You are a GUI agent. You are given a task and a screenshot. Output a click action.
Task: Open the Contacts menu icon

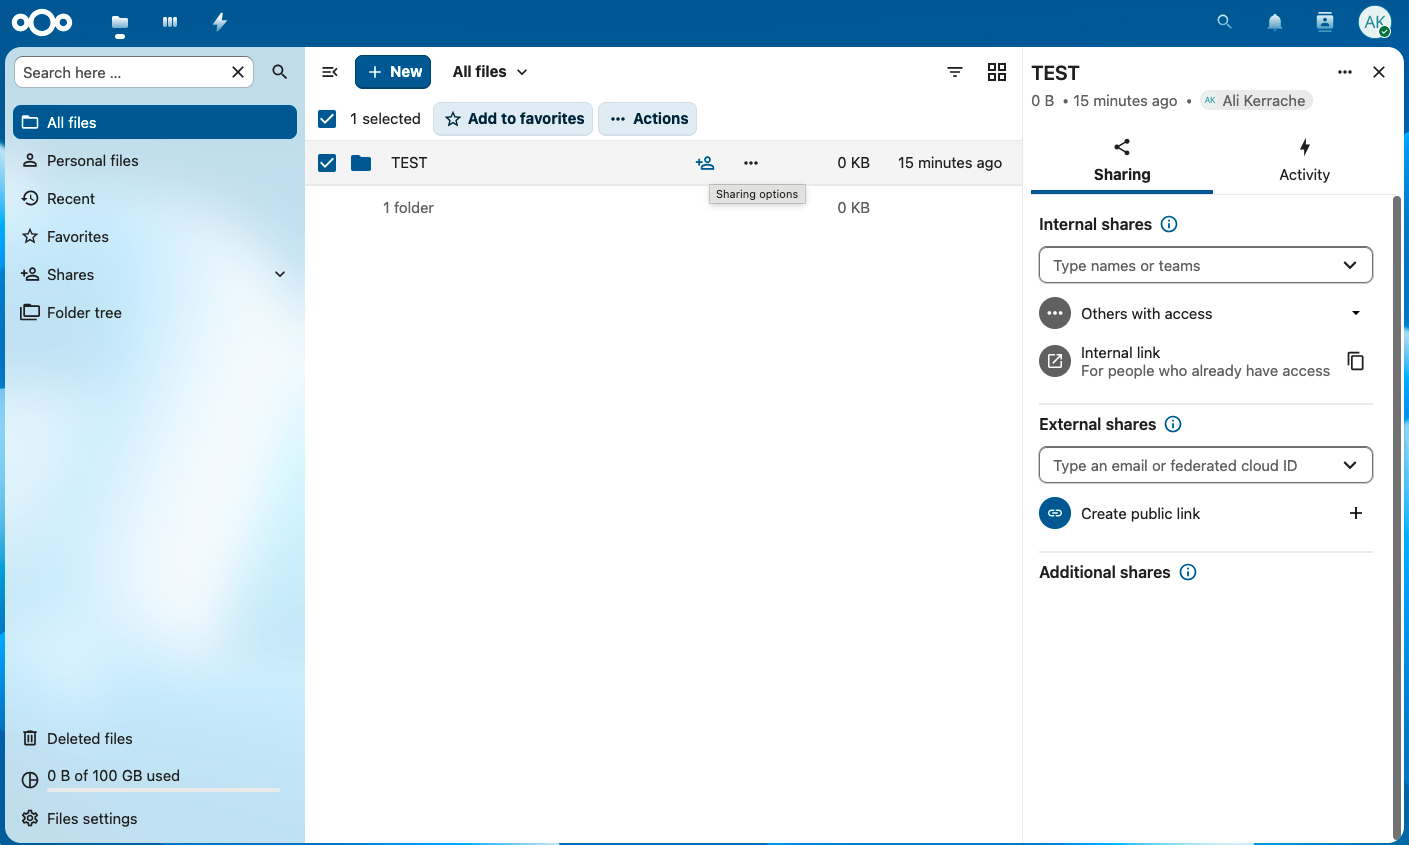coord(1324,22)
